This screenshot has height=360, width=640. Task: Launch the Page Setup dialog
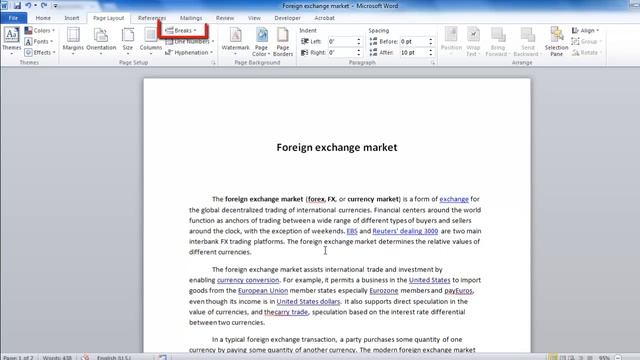[213, 62]
